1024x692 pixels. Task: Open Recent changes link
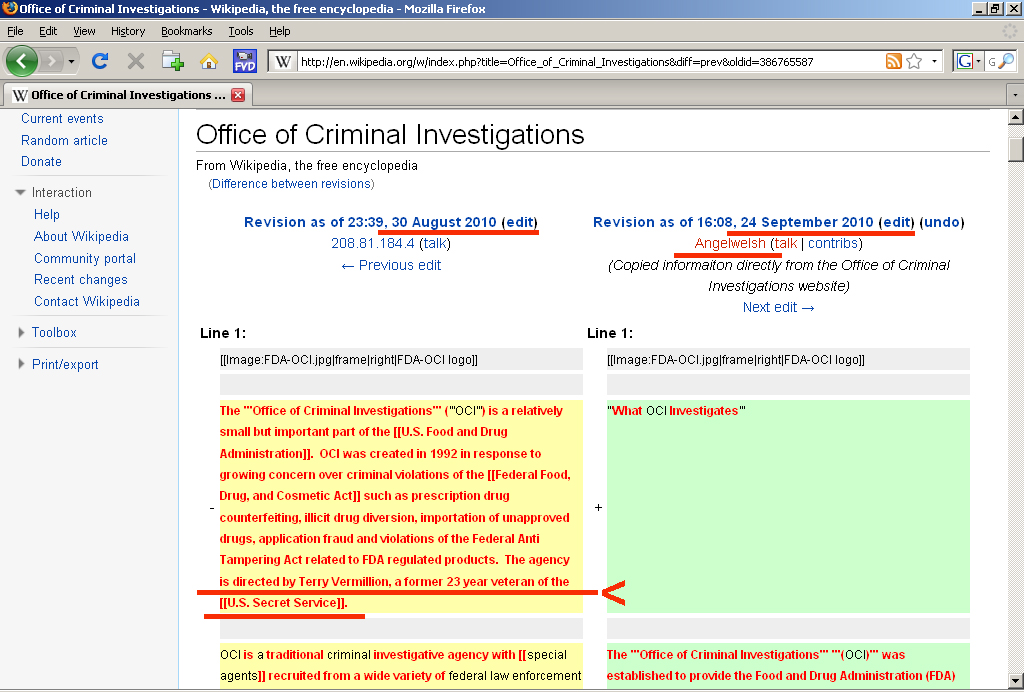pos(81,279)
